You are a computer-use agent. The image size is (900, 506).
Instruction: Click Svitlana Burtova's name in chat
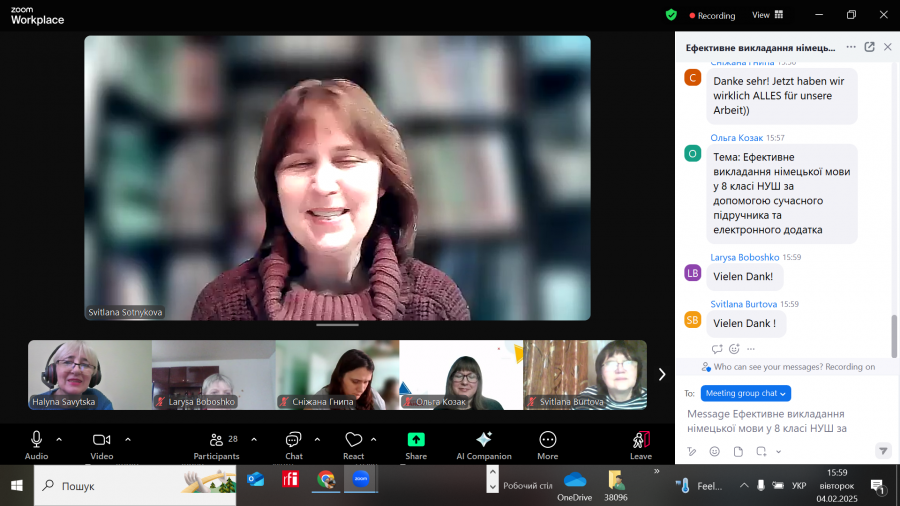pyautogui.click(x=743, y=304)
